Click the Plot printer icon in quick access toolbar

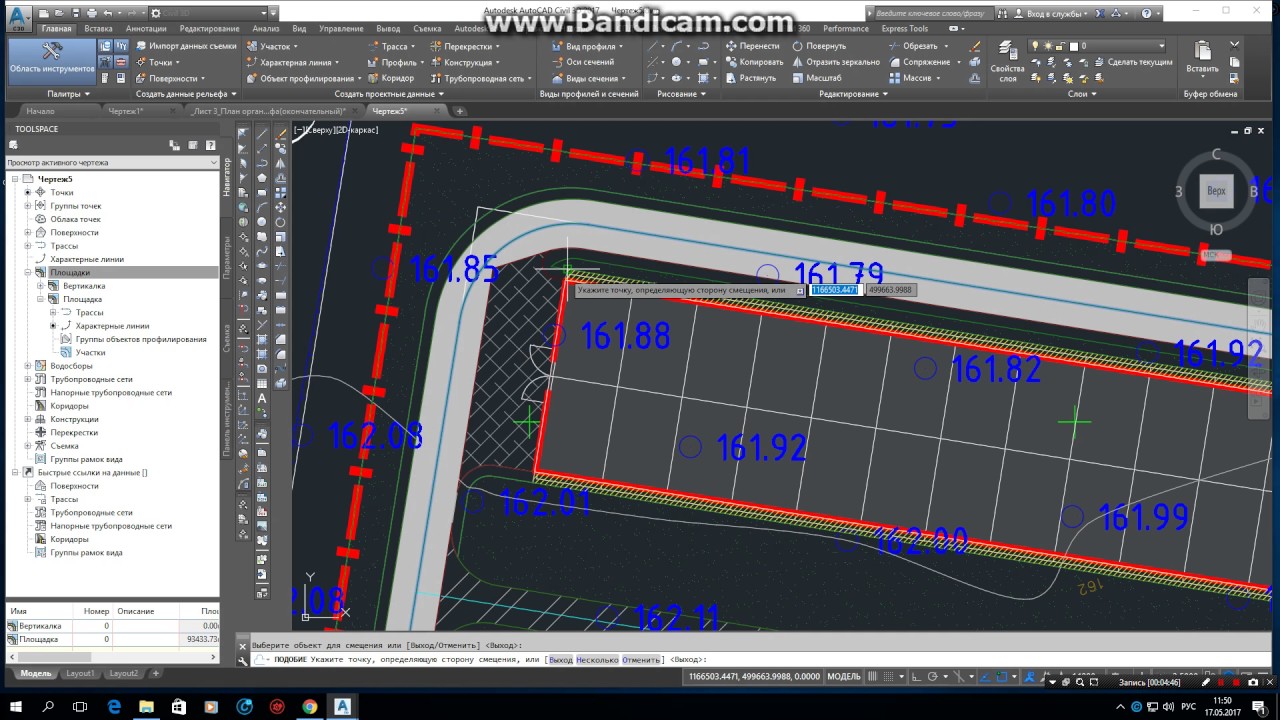tap(92, 13)
